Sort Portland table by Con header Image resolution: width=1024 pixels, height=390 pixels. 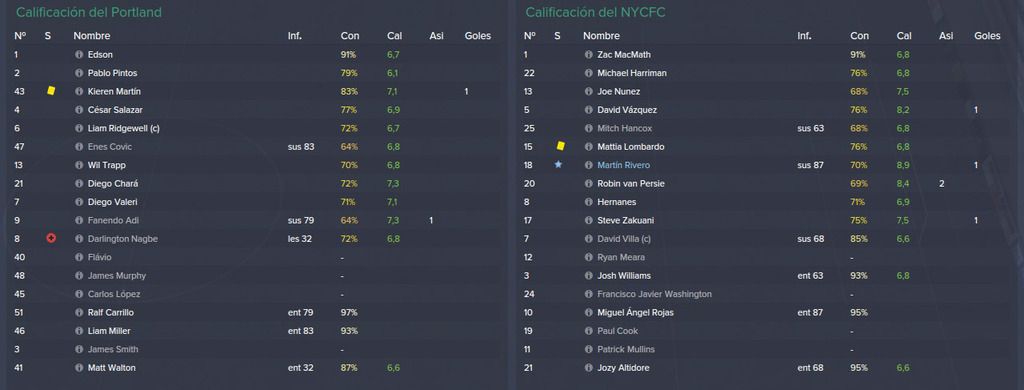click(x=349, y=36)
